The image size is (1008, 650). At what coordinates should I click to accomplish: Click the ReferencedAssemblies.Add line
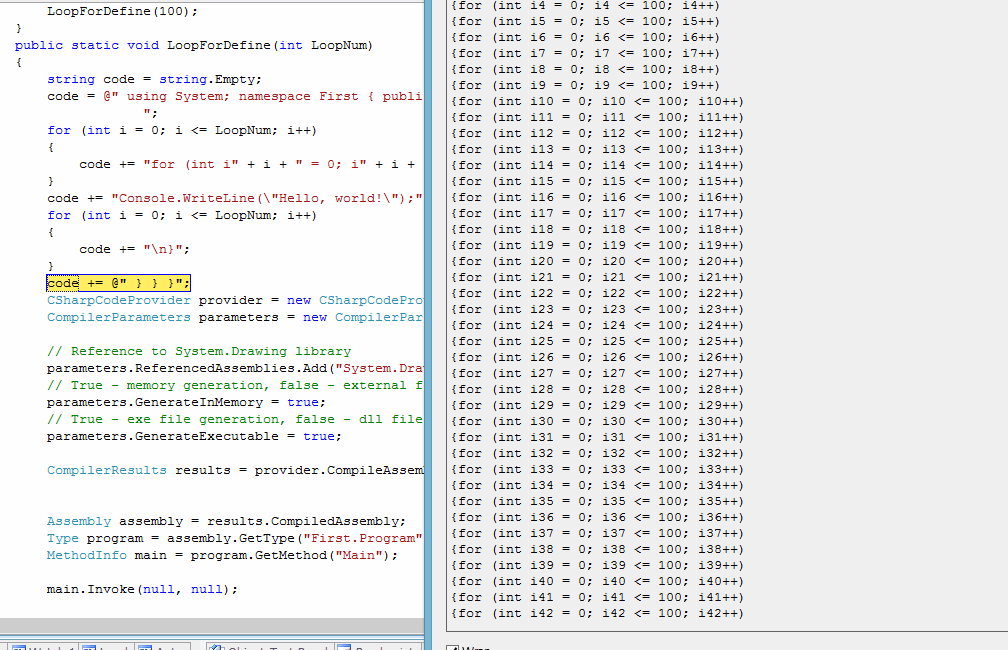[x=235, y=368]
